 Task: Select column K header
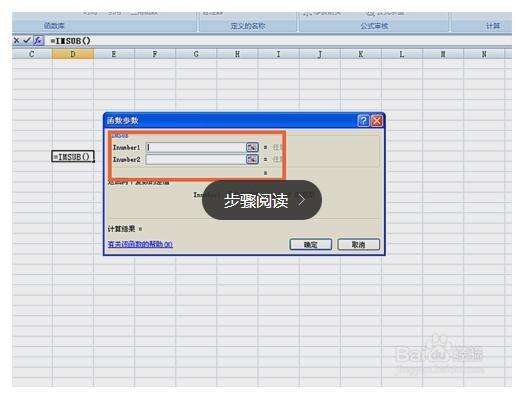pos(361,54)
